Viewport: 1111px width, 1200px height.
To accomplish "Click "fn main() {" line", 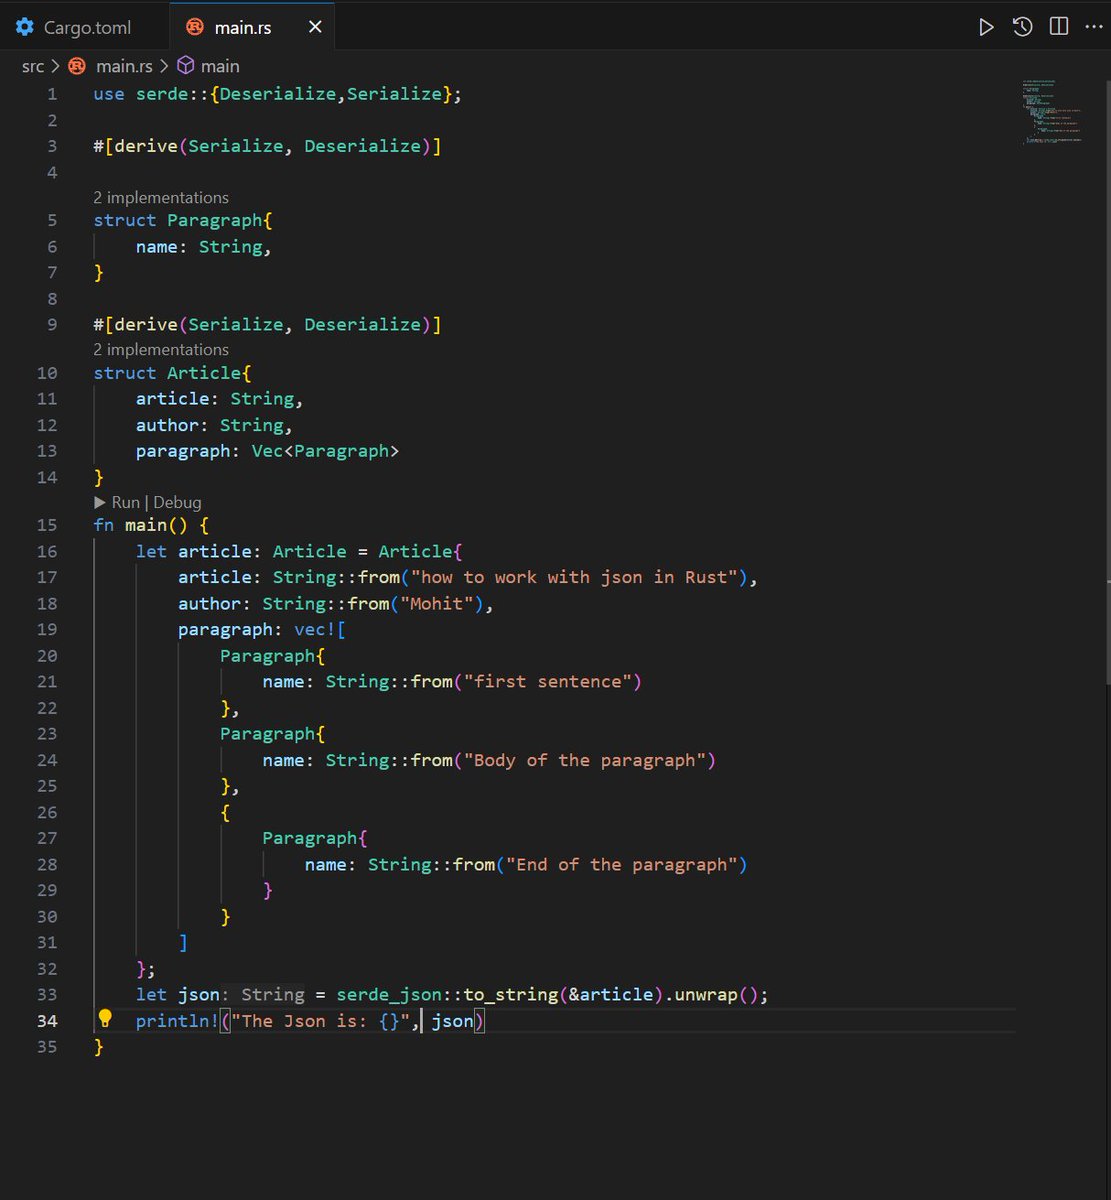I will pos(151,525).
